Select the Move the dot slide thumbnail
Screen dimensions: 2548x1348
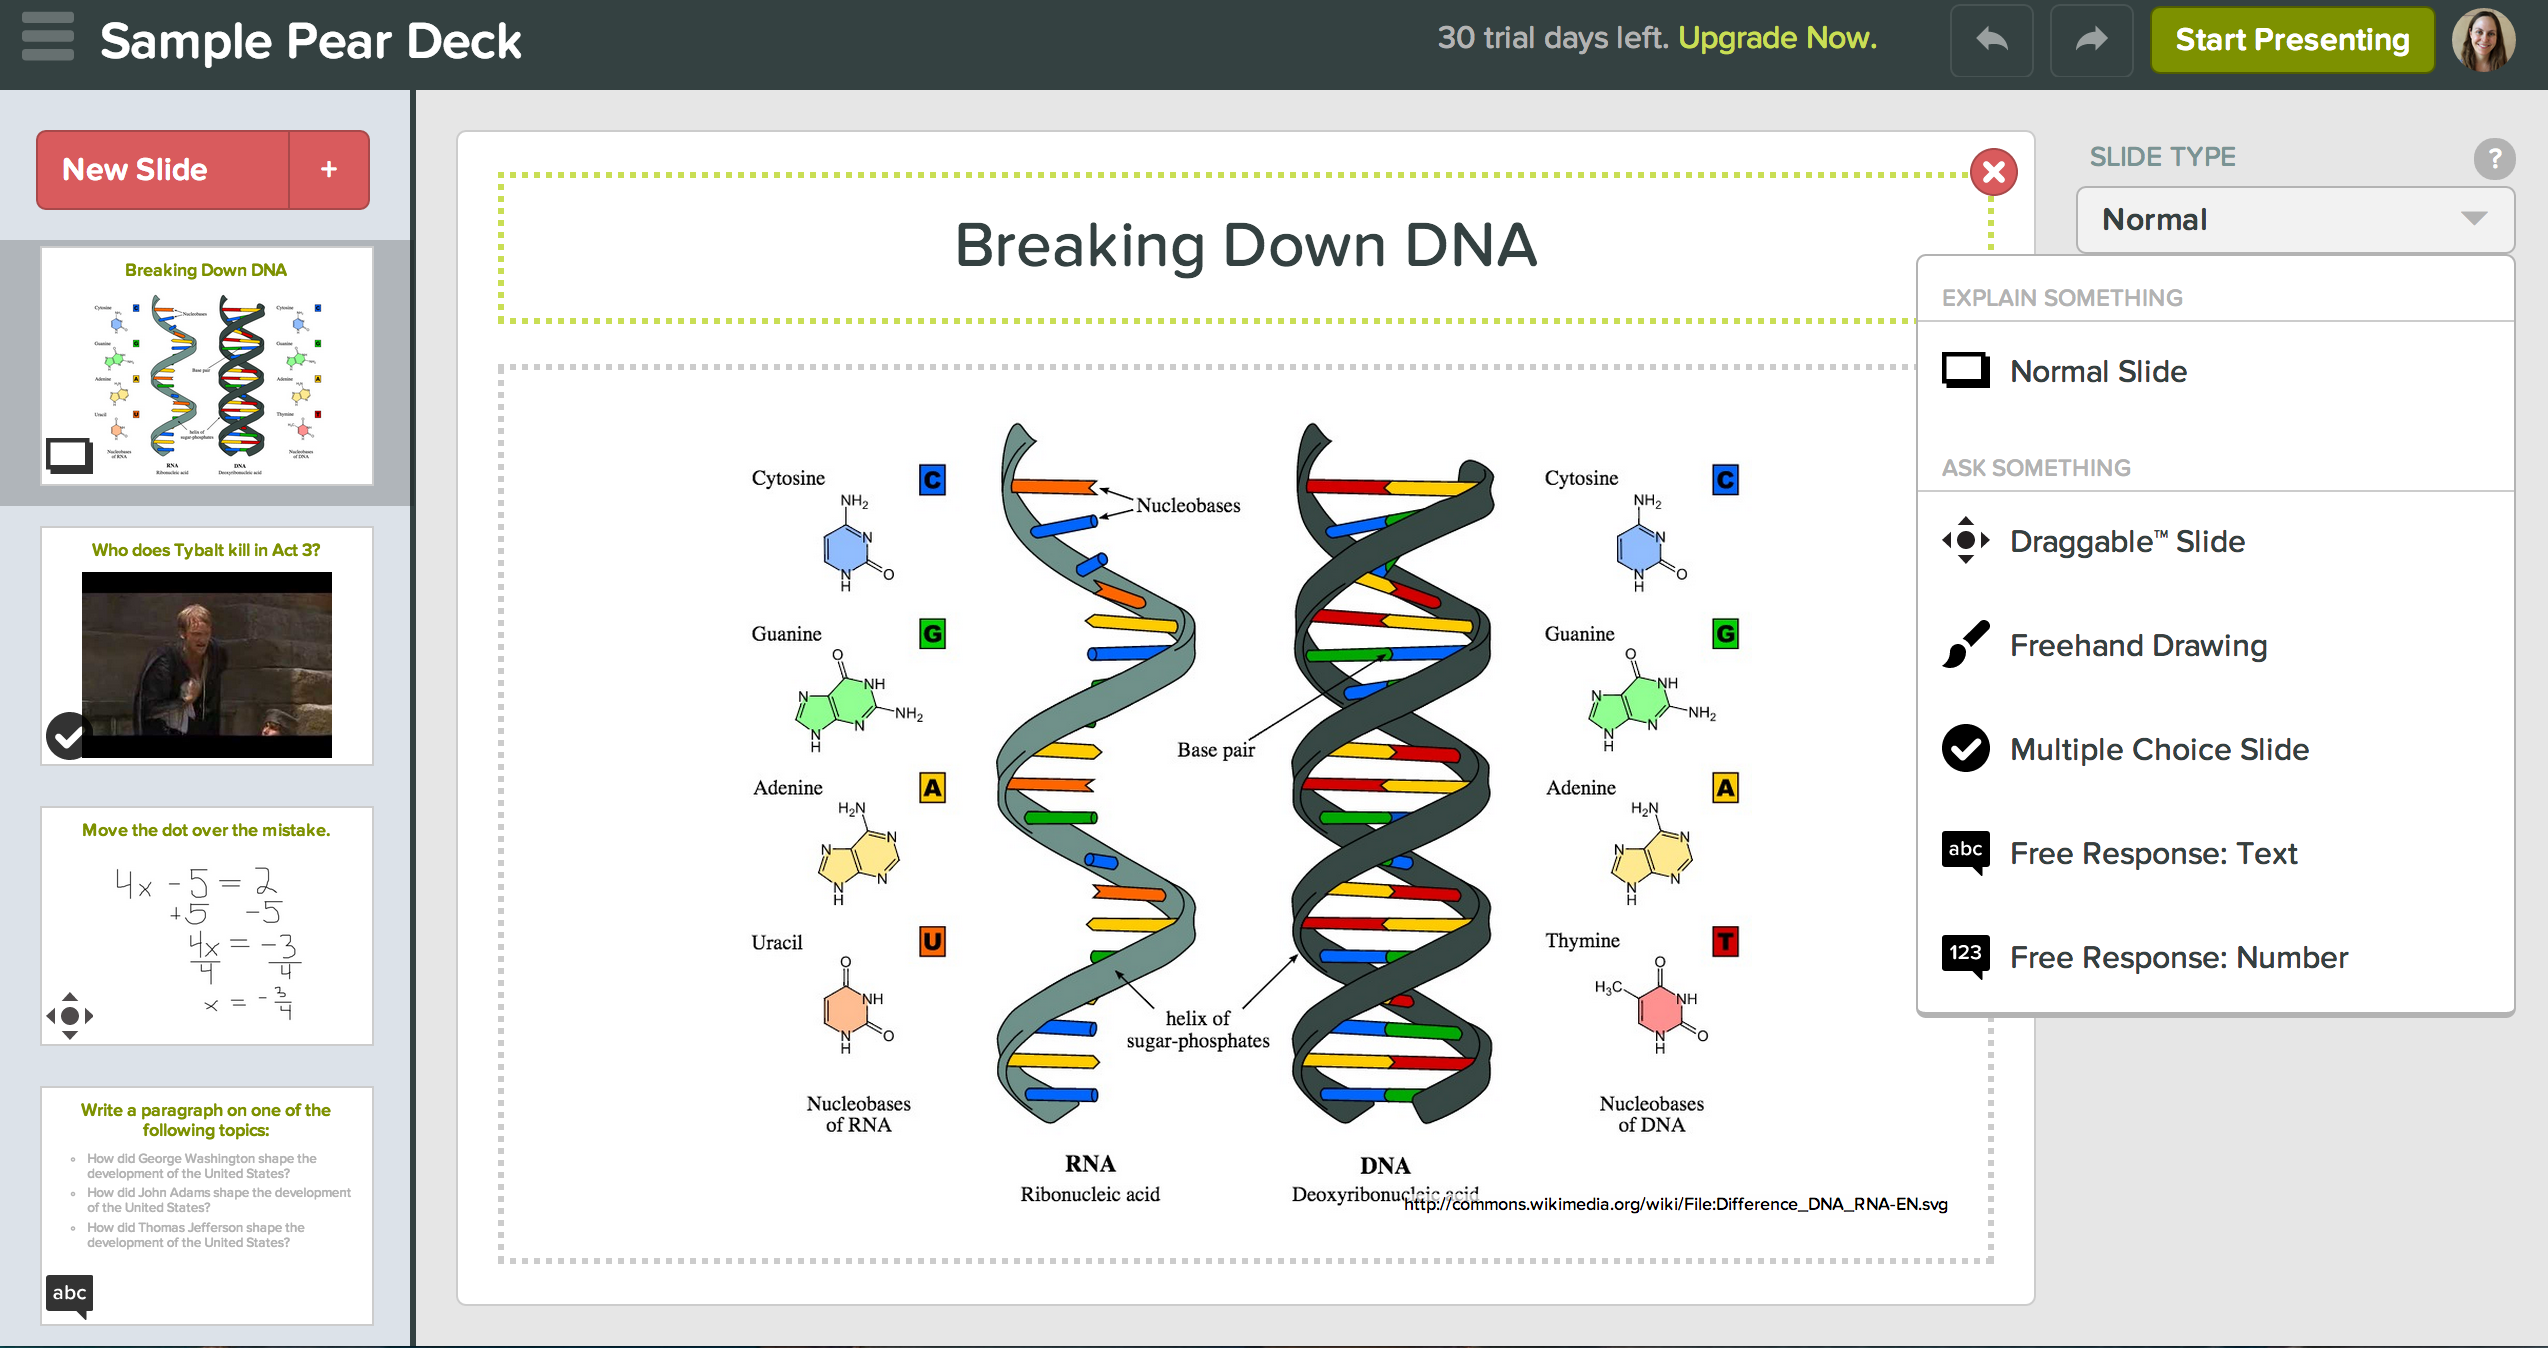click(x=207, y=927)
